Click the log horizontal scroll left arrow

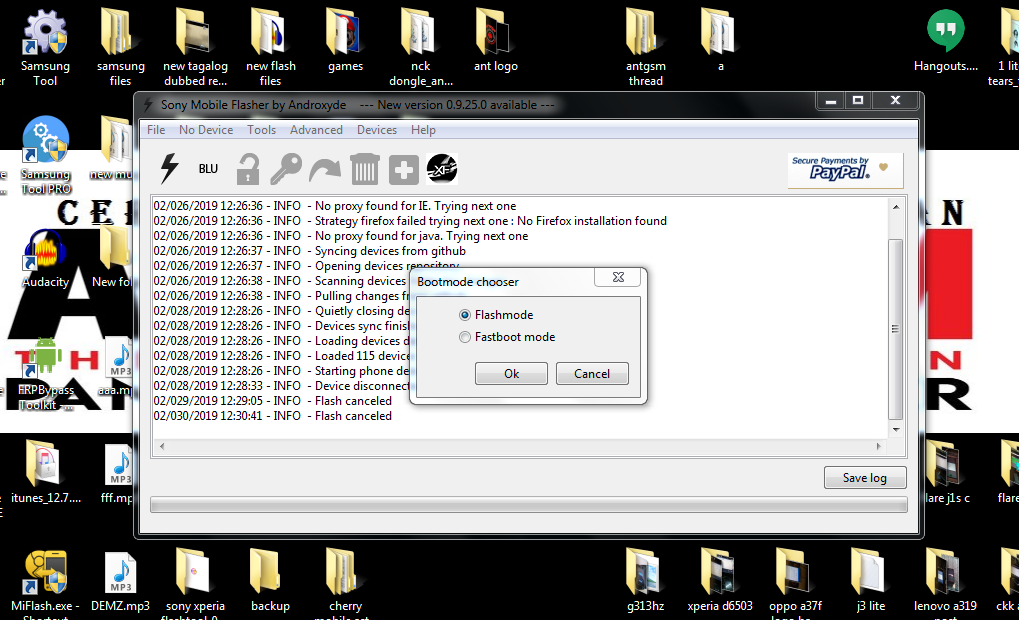162,446
